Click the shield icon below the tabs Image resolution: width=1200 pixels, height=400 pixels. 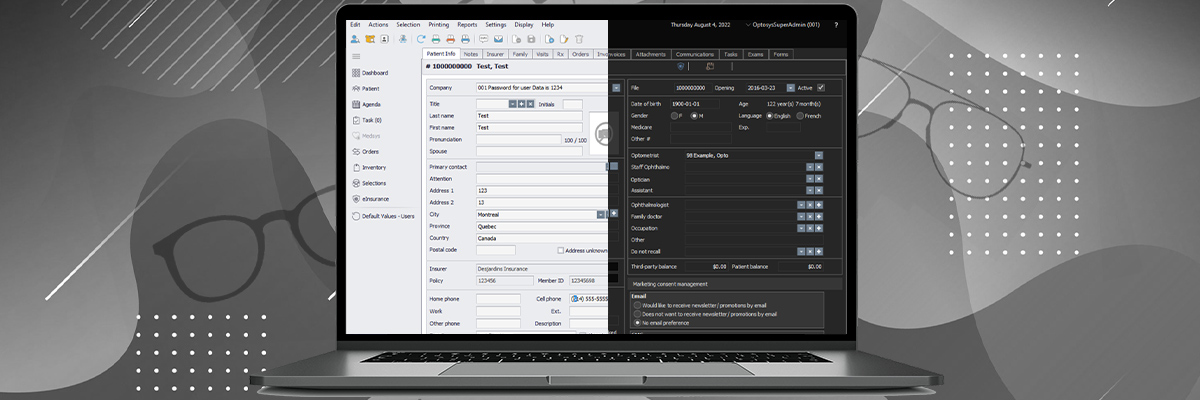[680, 66]
